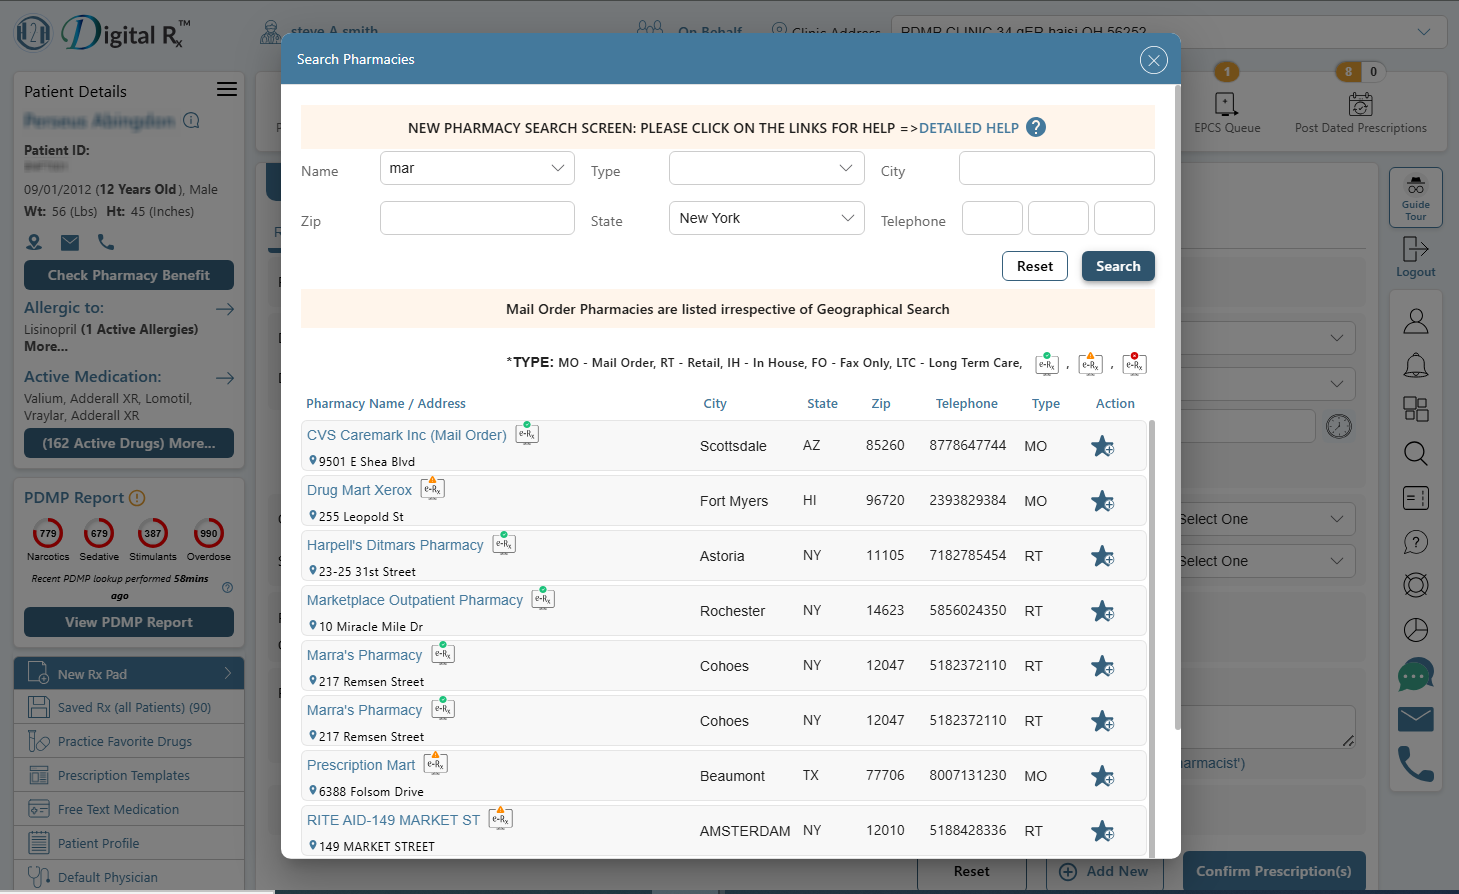Open the State dropdown showing New York
The image size is (1459, 894).
pyautogui.click(x=766, y=218)
